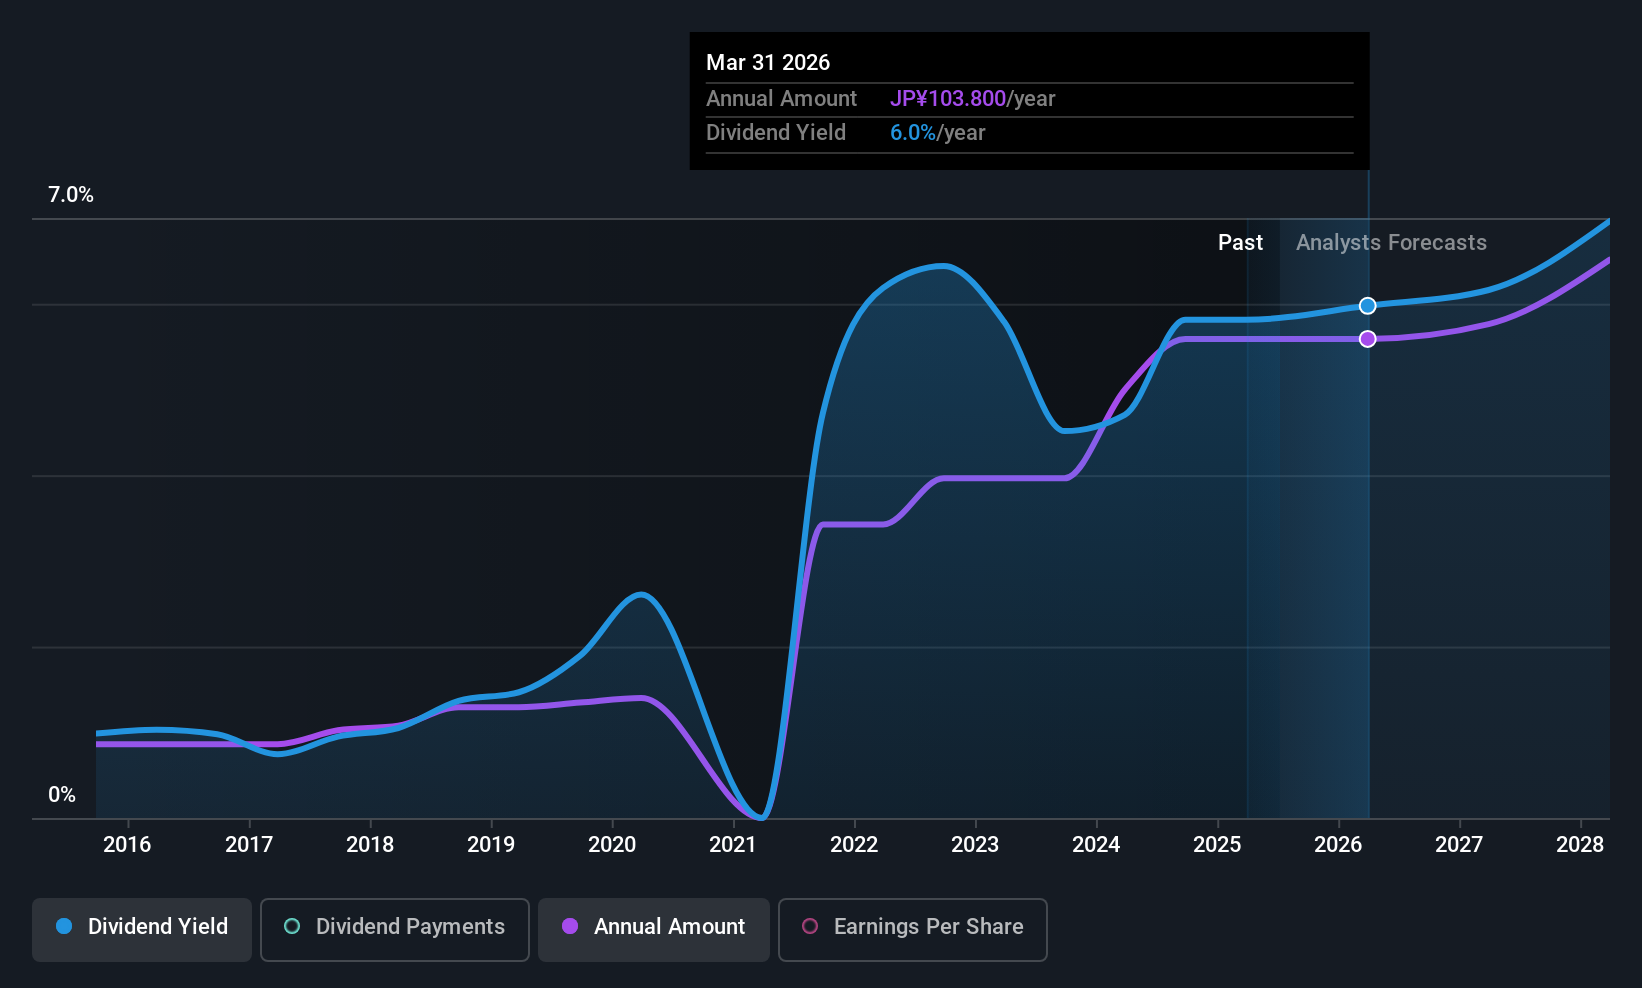Click the 2019 x-axis label
This screenshot has width=1642, height=988.
point(491,845)
